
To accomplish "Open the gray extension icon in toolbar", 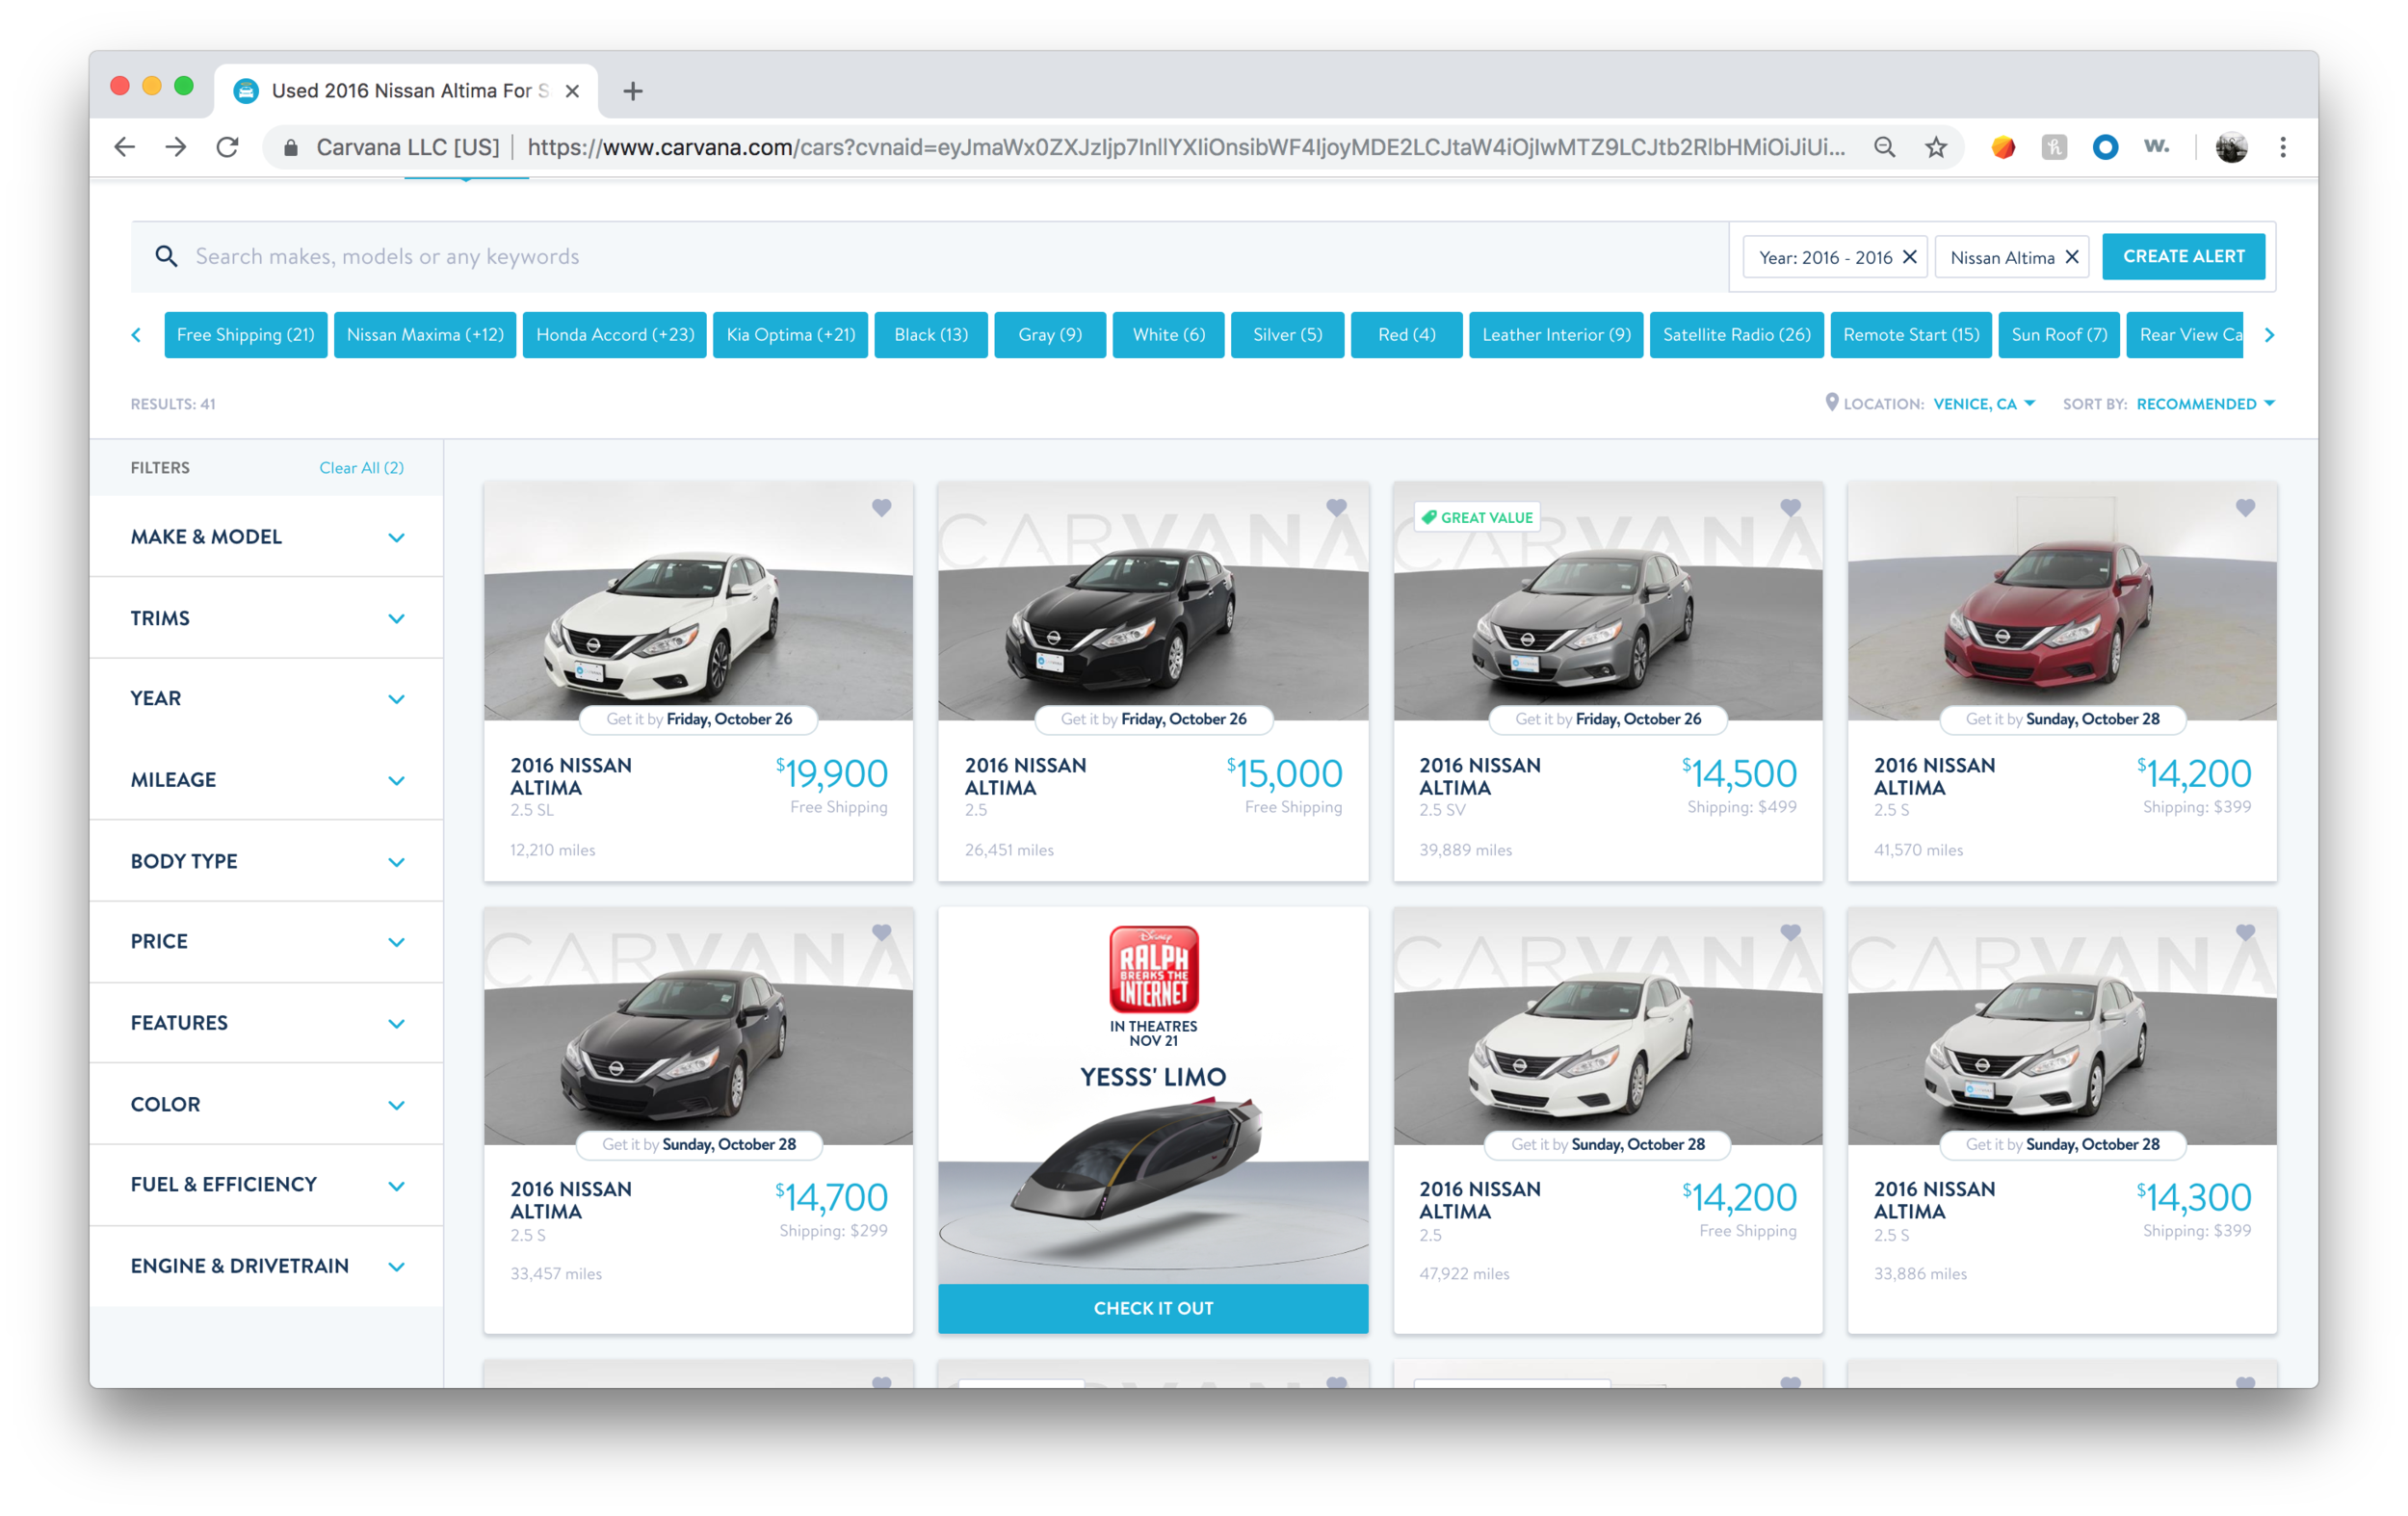I will [2054, 148].
